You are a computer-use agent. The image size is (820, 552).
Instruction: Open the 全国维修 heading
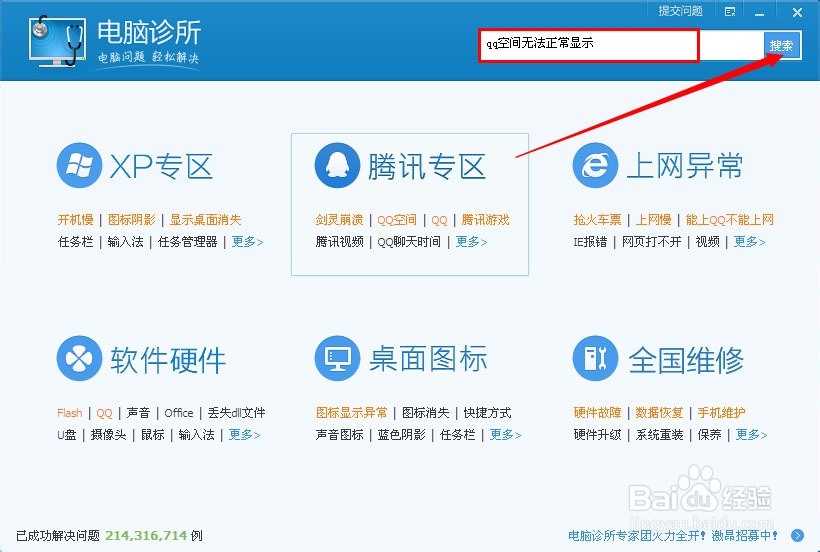click(686, 359)
